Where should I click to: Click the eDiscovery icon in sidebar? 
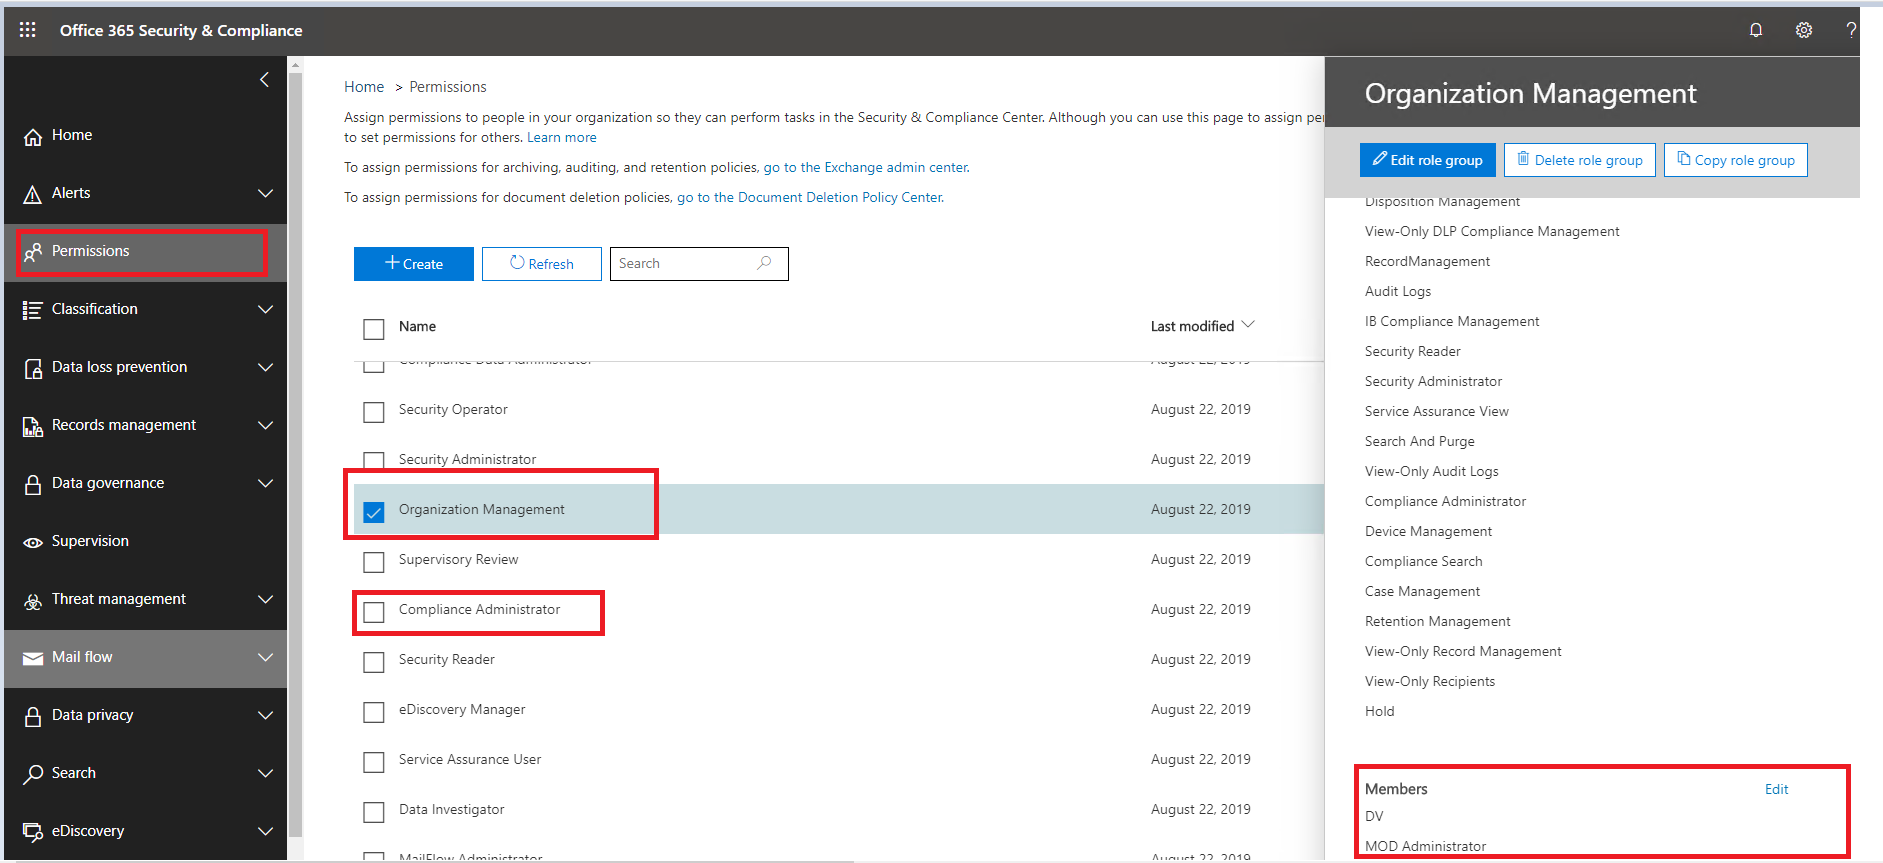coord(33,832)
